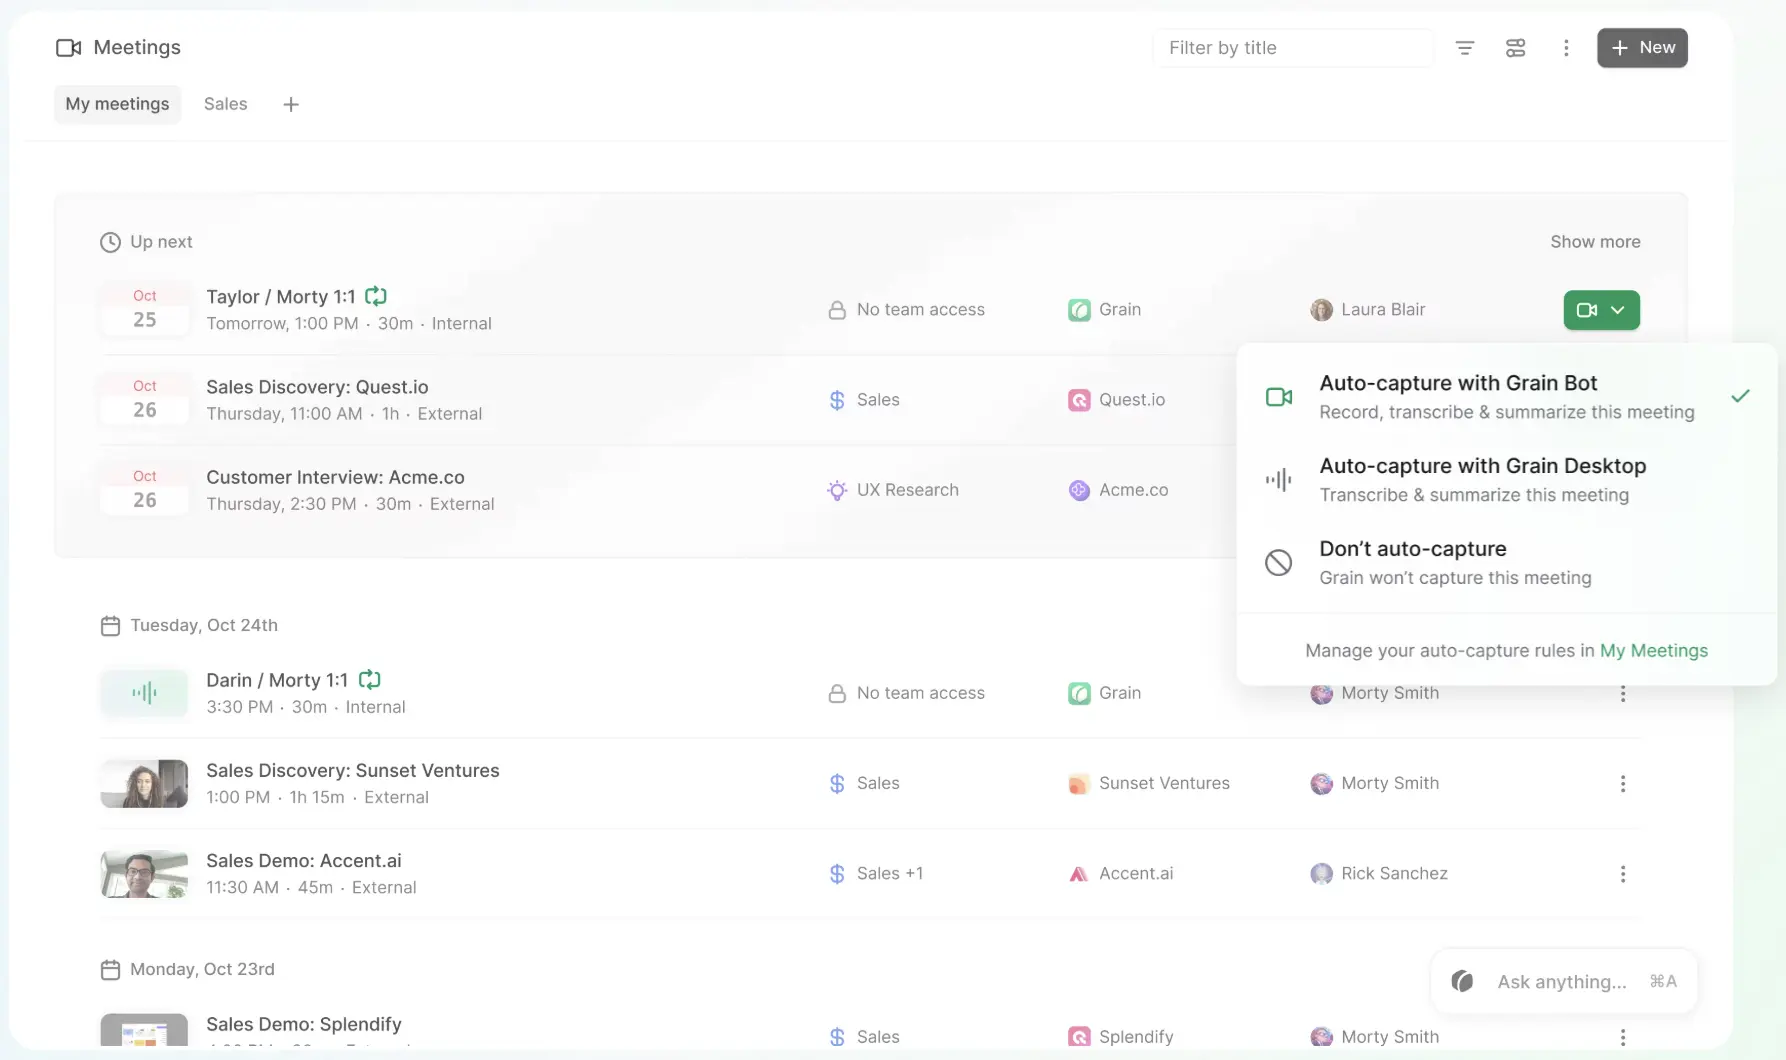Click No team access in Darin row

[x=920, y=693]
